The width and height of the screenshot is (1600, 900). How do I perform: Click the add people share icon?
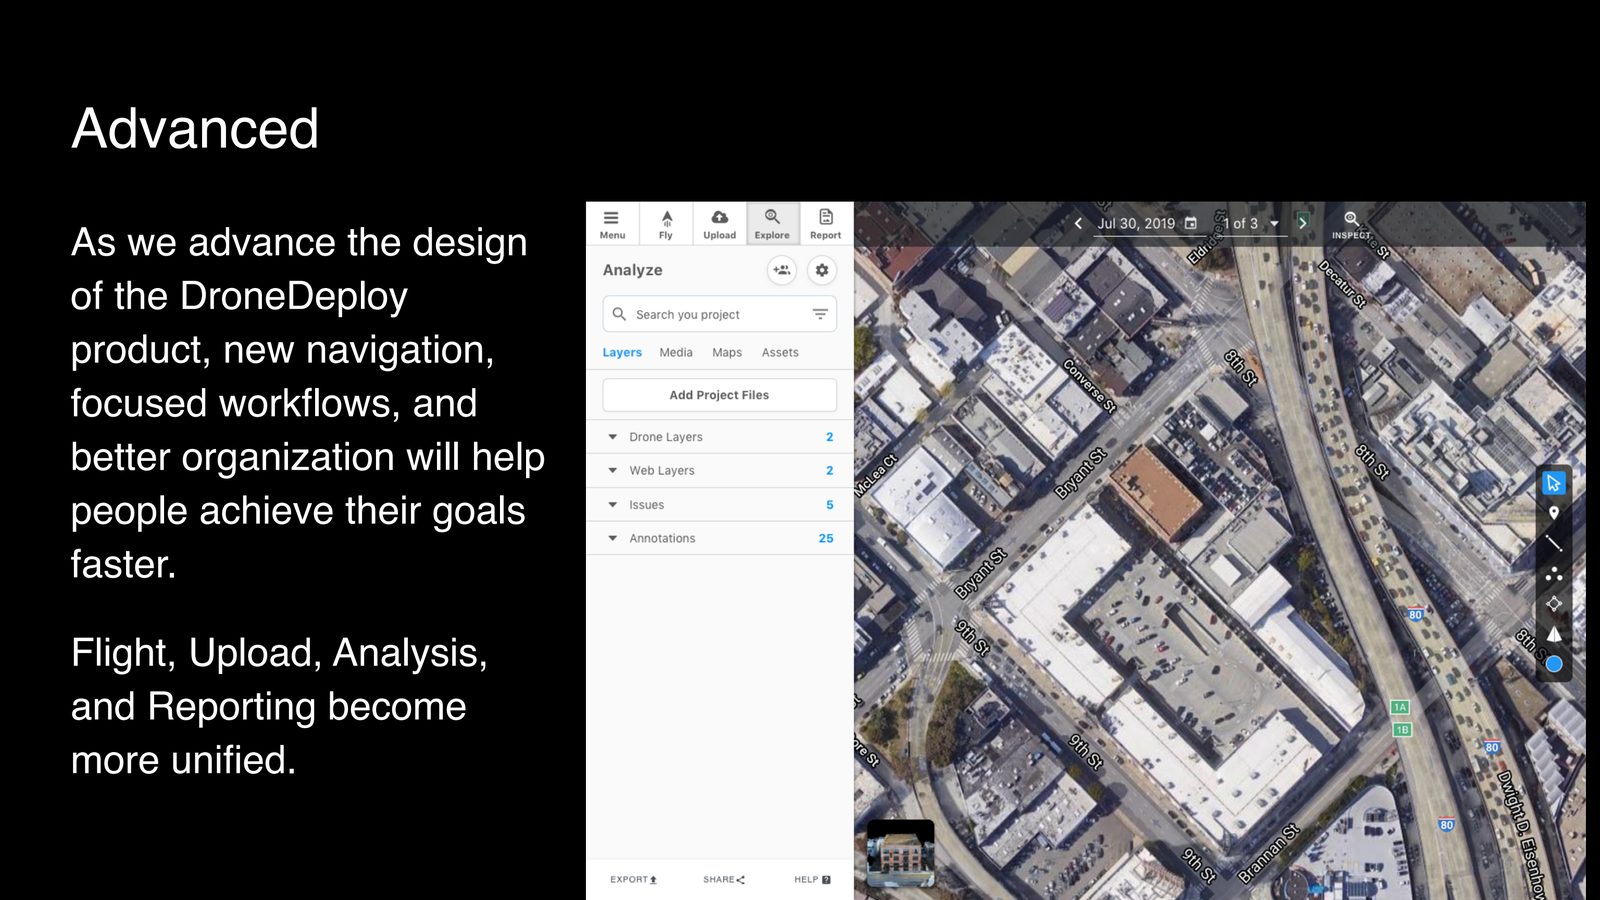tap(782, 270)
